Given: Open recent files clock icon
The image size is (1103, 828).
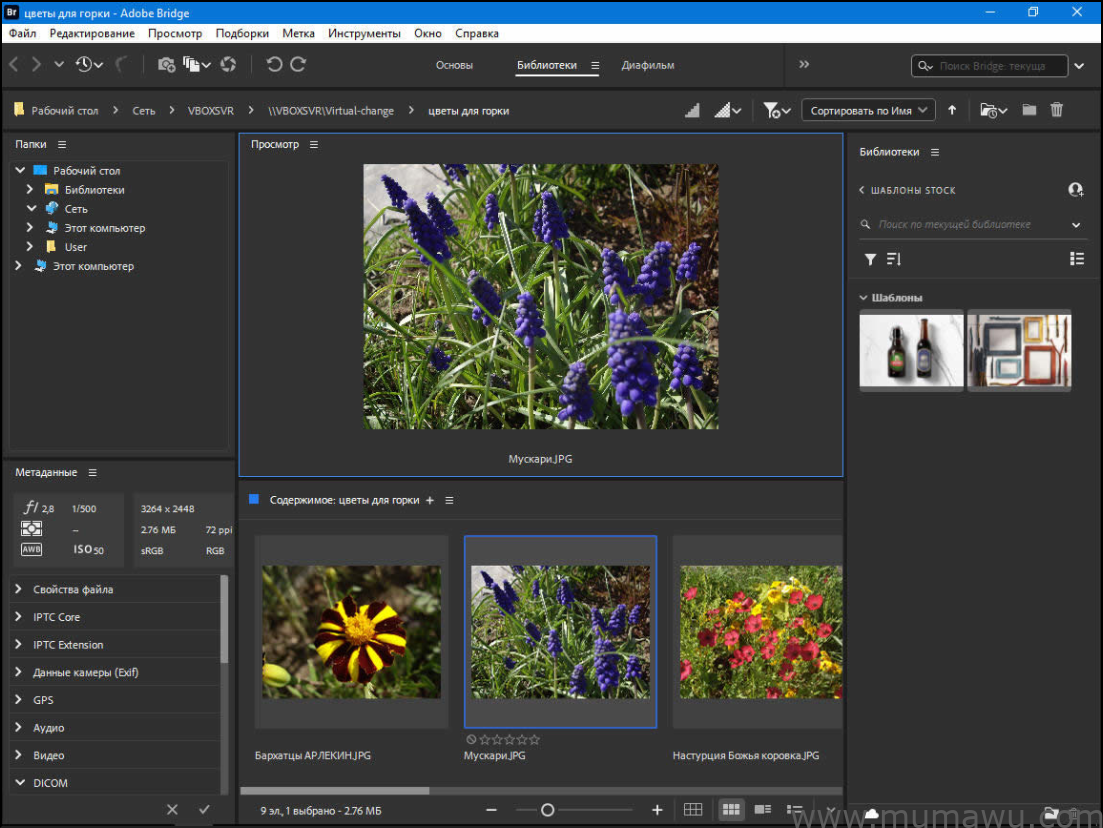Looking at the screenshot, I should coord(85,65).
